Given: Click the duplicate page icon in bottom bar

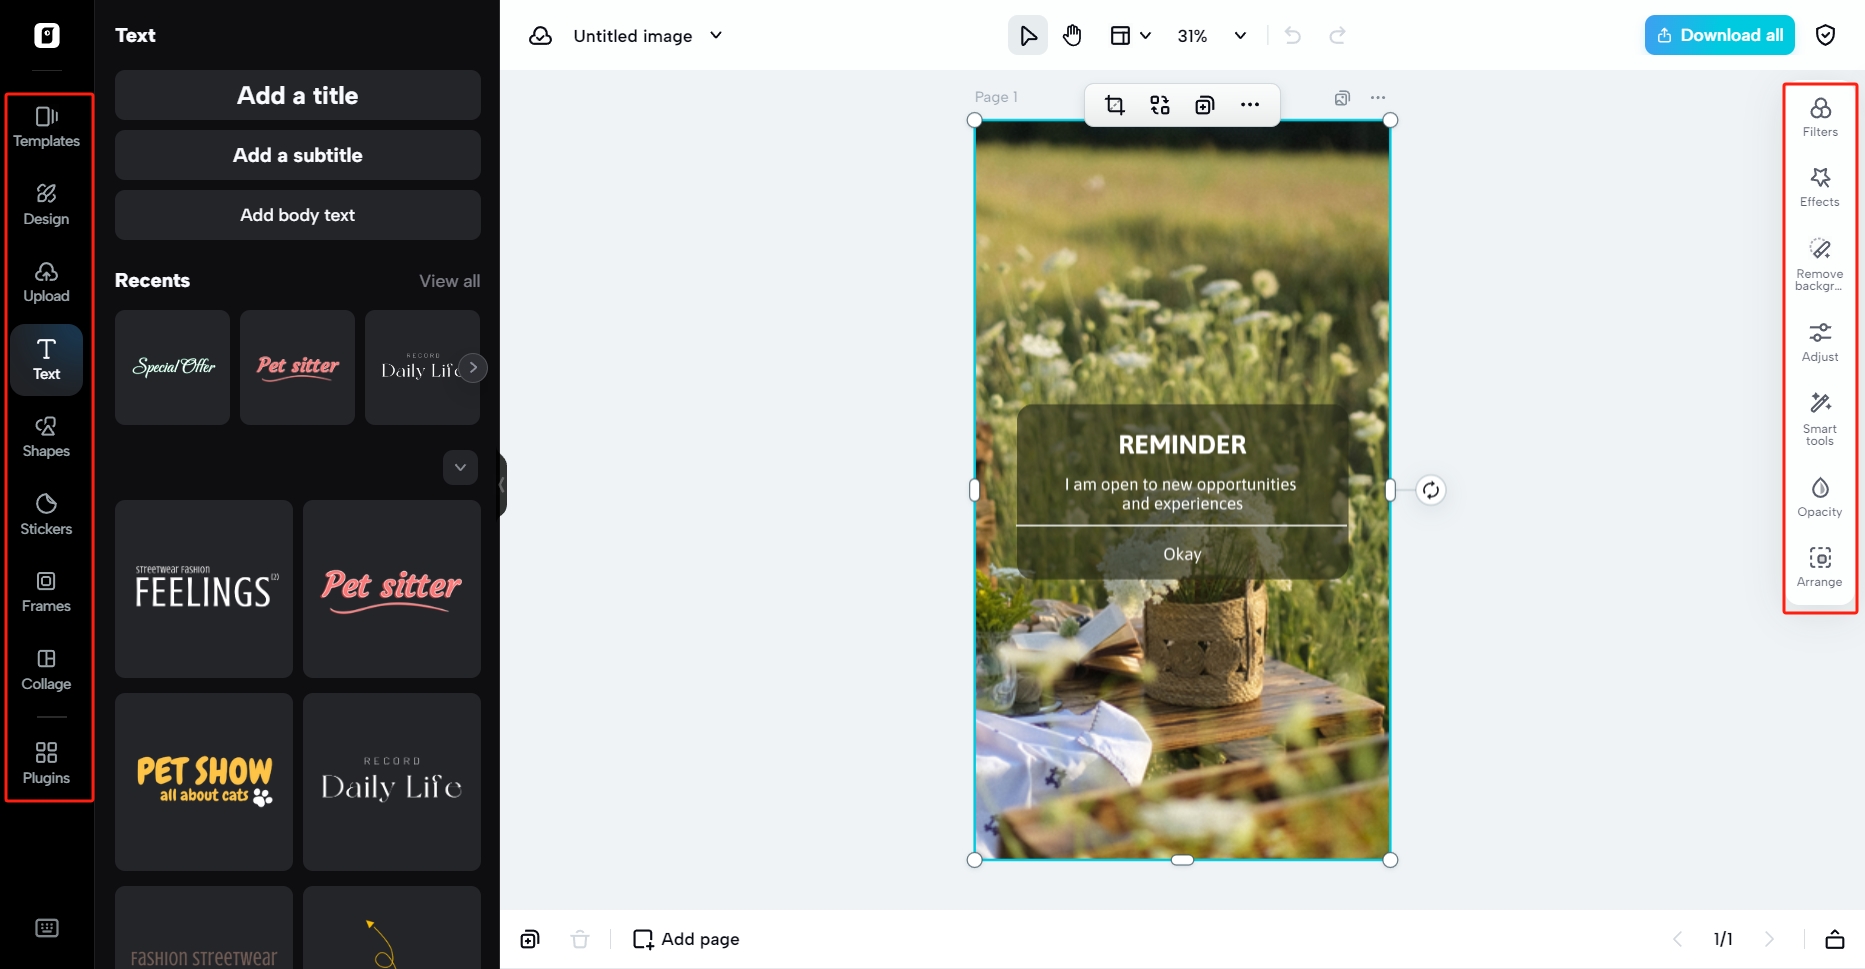Looking at the screenshot, I should point(530,939).
